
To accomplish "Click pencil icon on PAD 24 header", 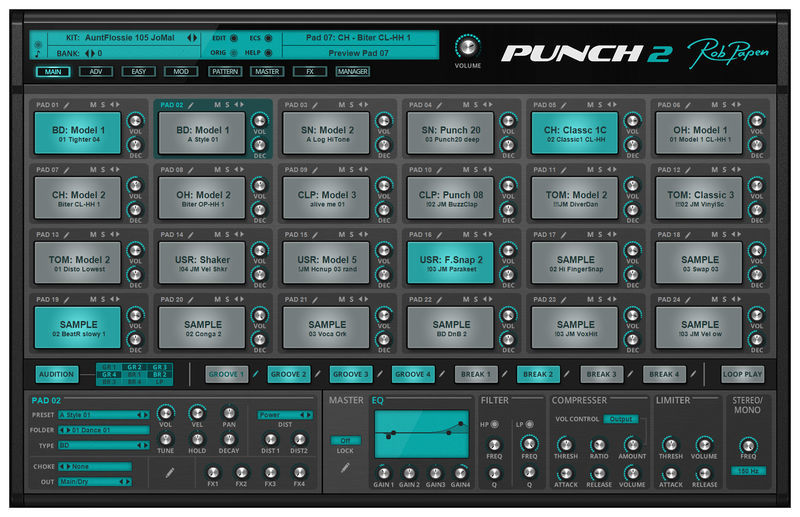I will point(688,300).
